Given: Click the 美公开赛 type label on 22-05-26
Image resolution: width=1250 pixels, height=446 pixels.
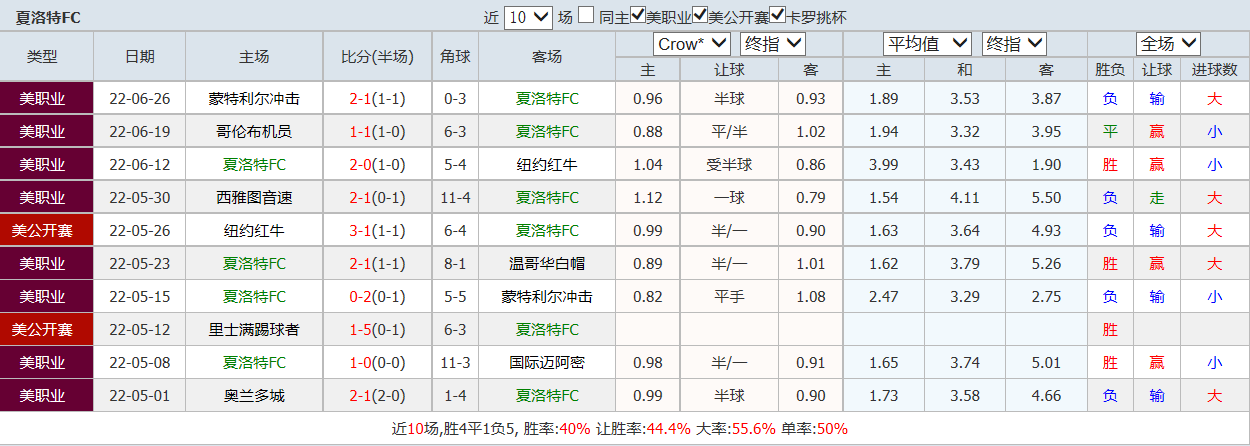Looking at the screenshot, I should (42, 231).
